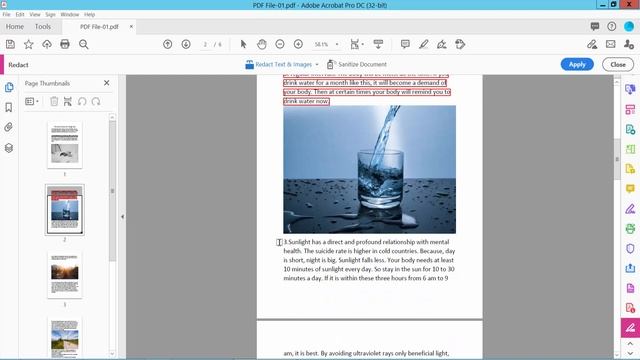This screenshot has width=640, height=360.
Task: Click the scrolling mode icon
Action: click(378, 44)
